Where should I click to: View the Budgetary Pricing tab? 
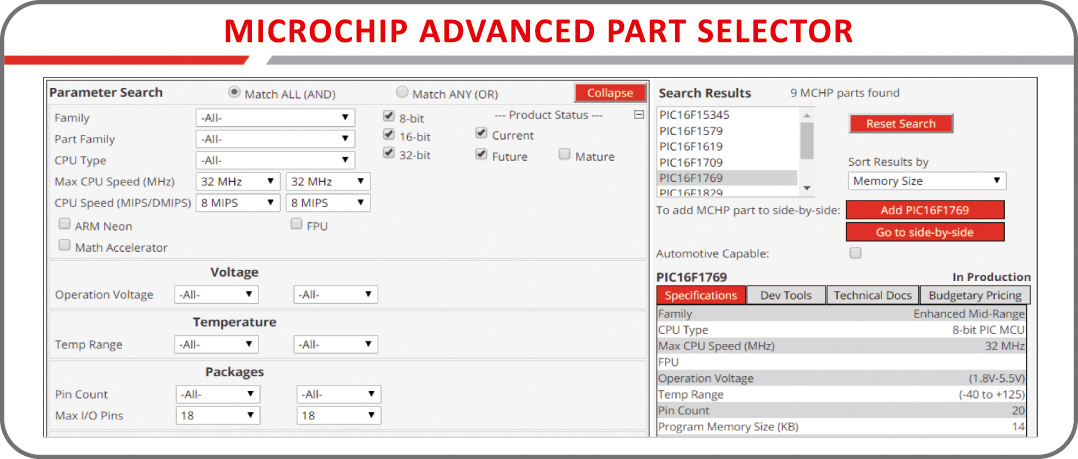pos(975,295)
